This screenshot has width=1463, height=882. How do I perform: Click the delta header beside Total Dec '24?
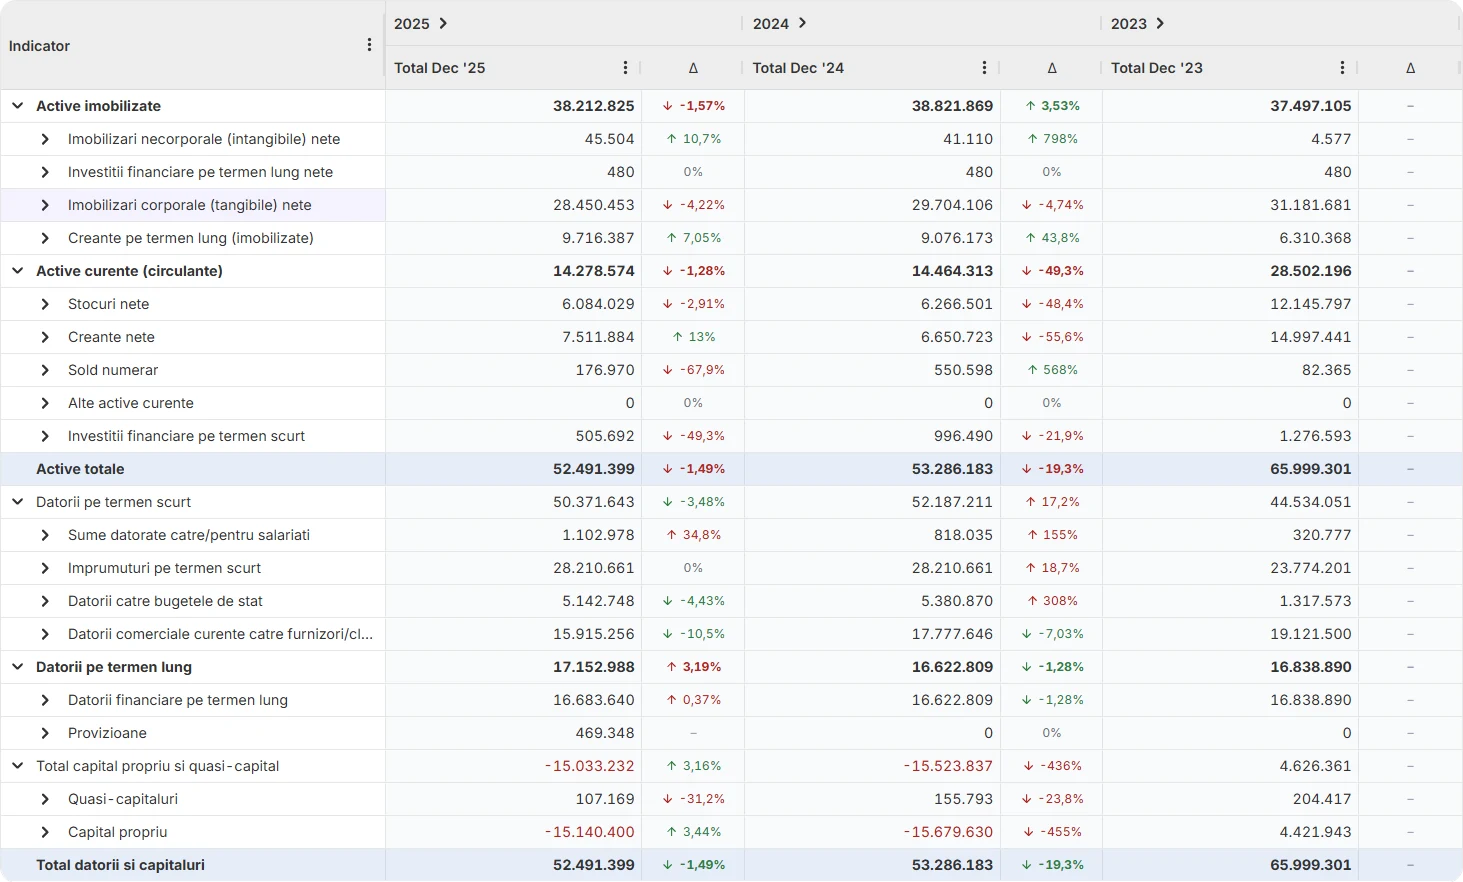pos(1052,68)
